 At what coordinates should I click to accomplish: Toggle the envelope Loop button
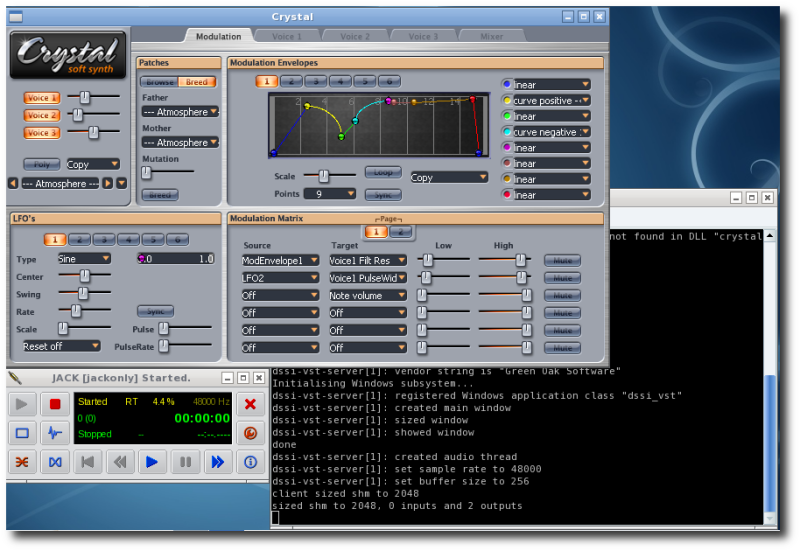click(x=383, y=172)
